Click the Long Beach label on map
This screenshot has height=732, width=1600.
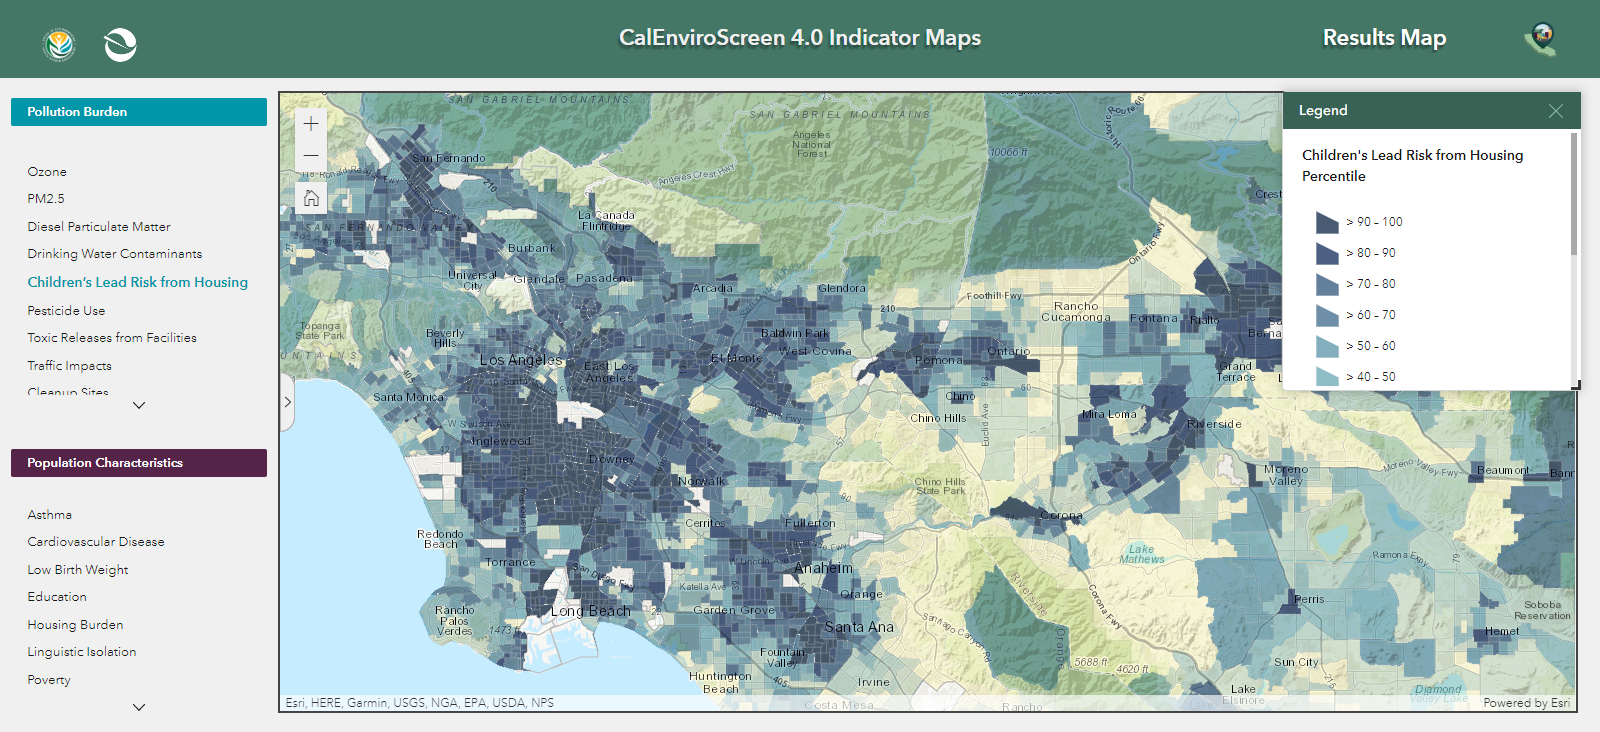click(591, 611)
